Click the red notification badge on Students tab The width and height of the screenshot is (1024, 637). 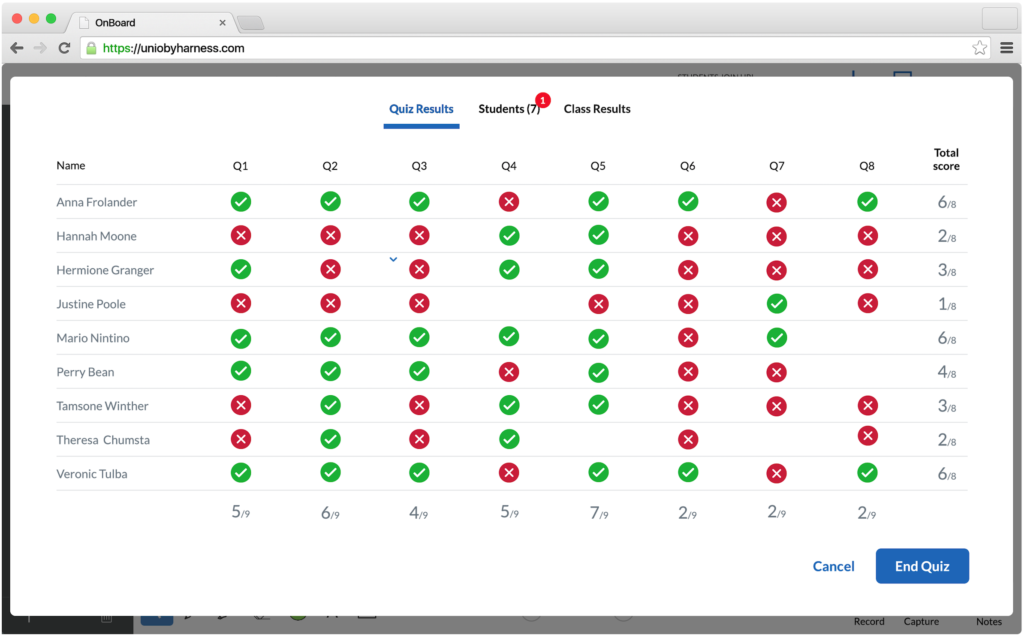542,100
